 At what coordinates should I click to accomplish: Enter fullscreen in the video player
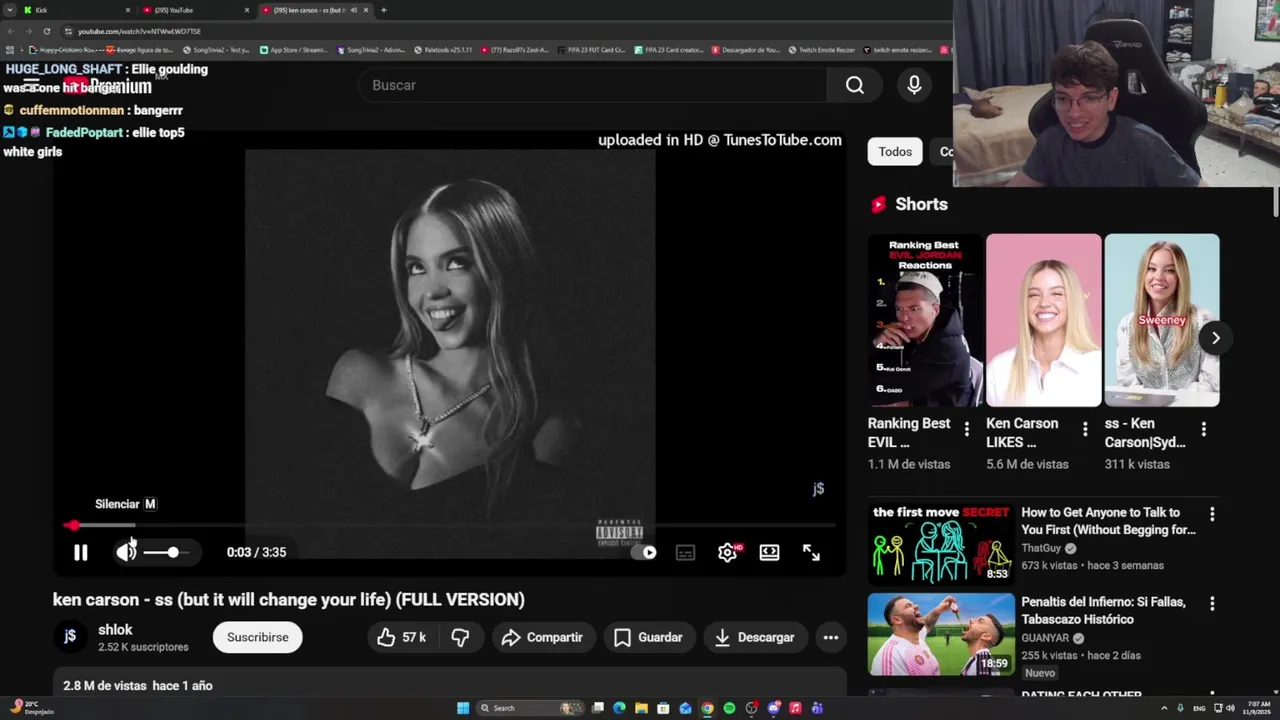click(x=811, y=552)
